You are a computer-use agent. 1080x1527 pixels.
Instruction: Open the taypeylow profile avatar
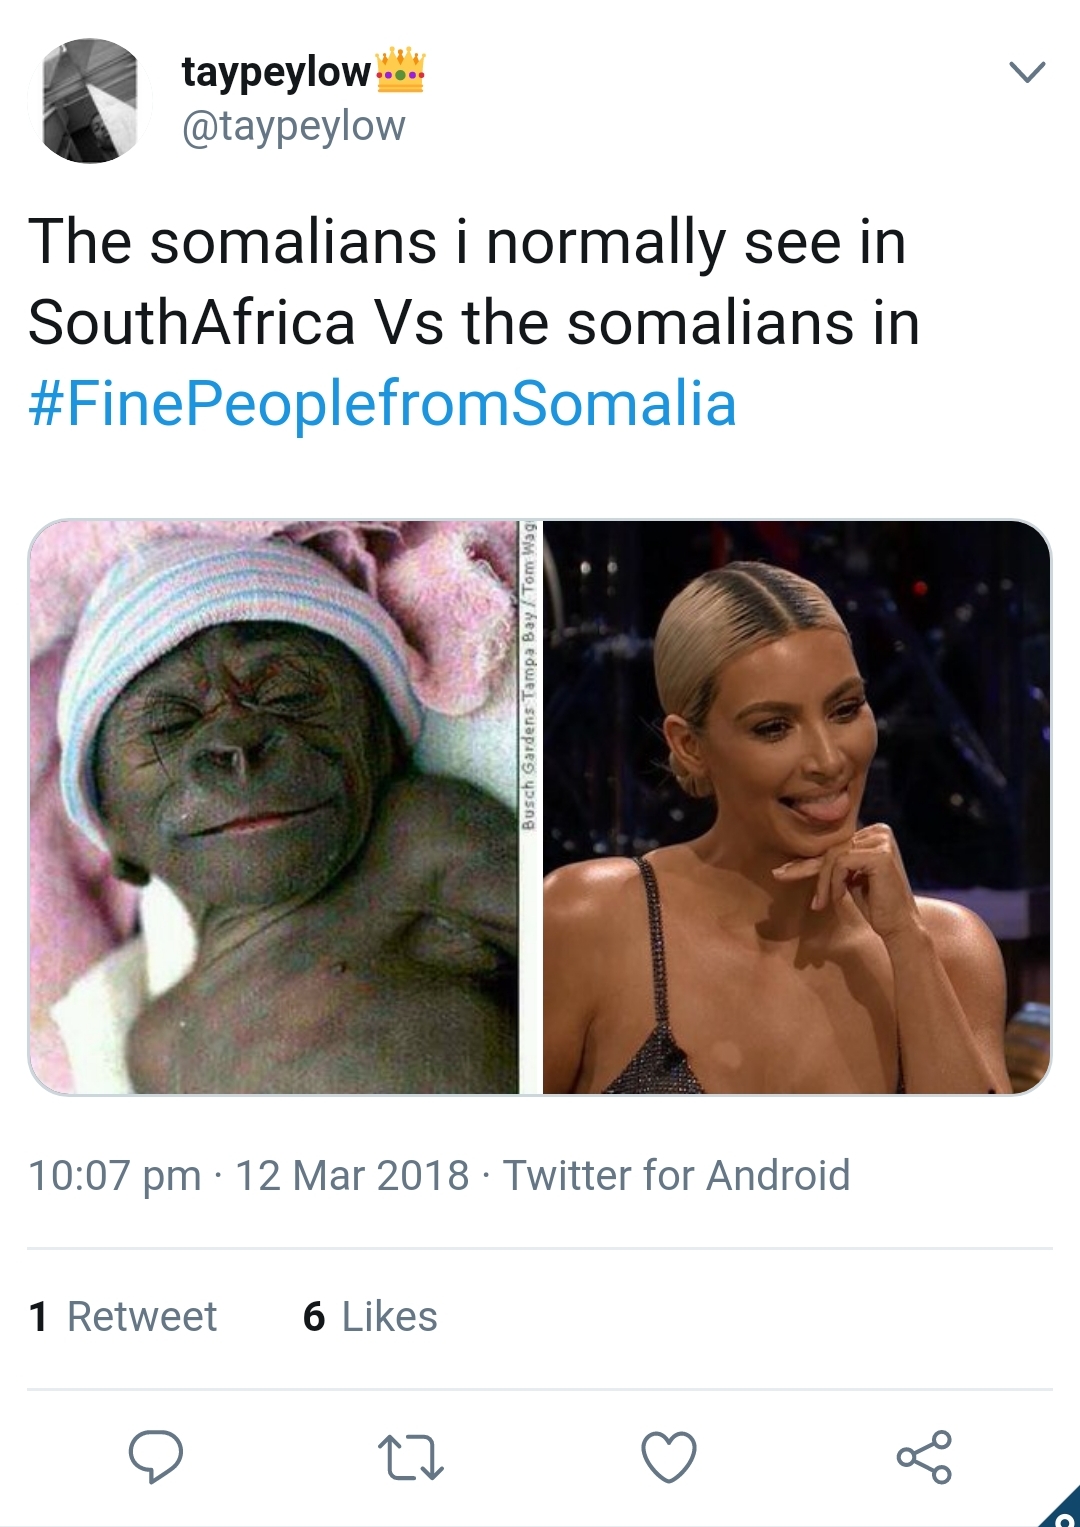pyautogui.click(x=90, y=101)
